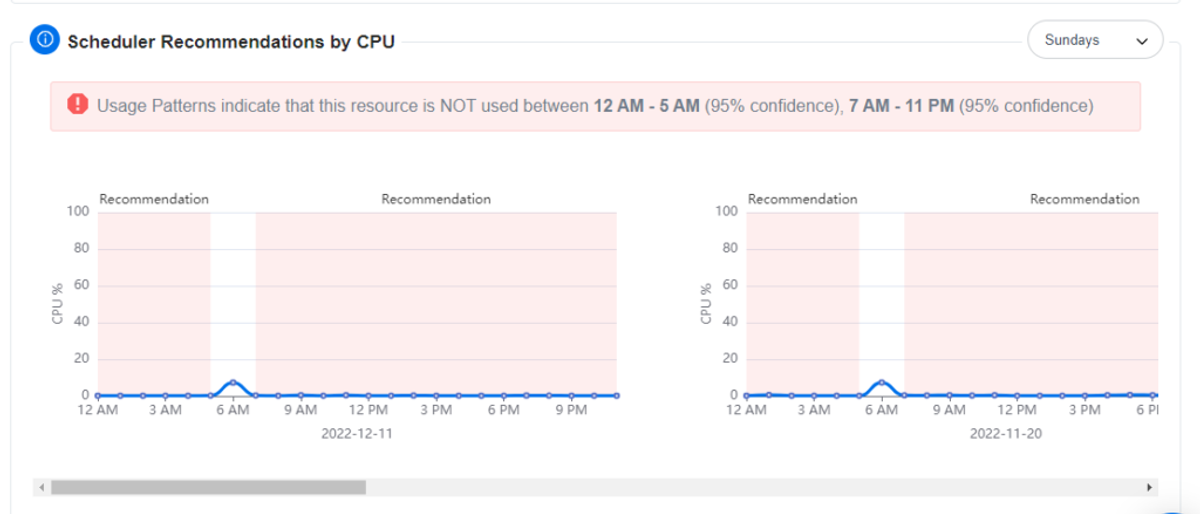Click the Scheduler Recommendations by CPU heading

pos(231,41)
